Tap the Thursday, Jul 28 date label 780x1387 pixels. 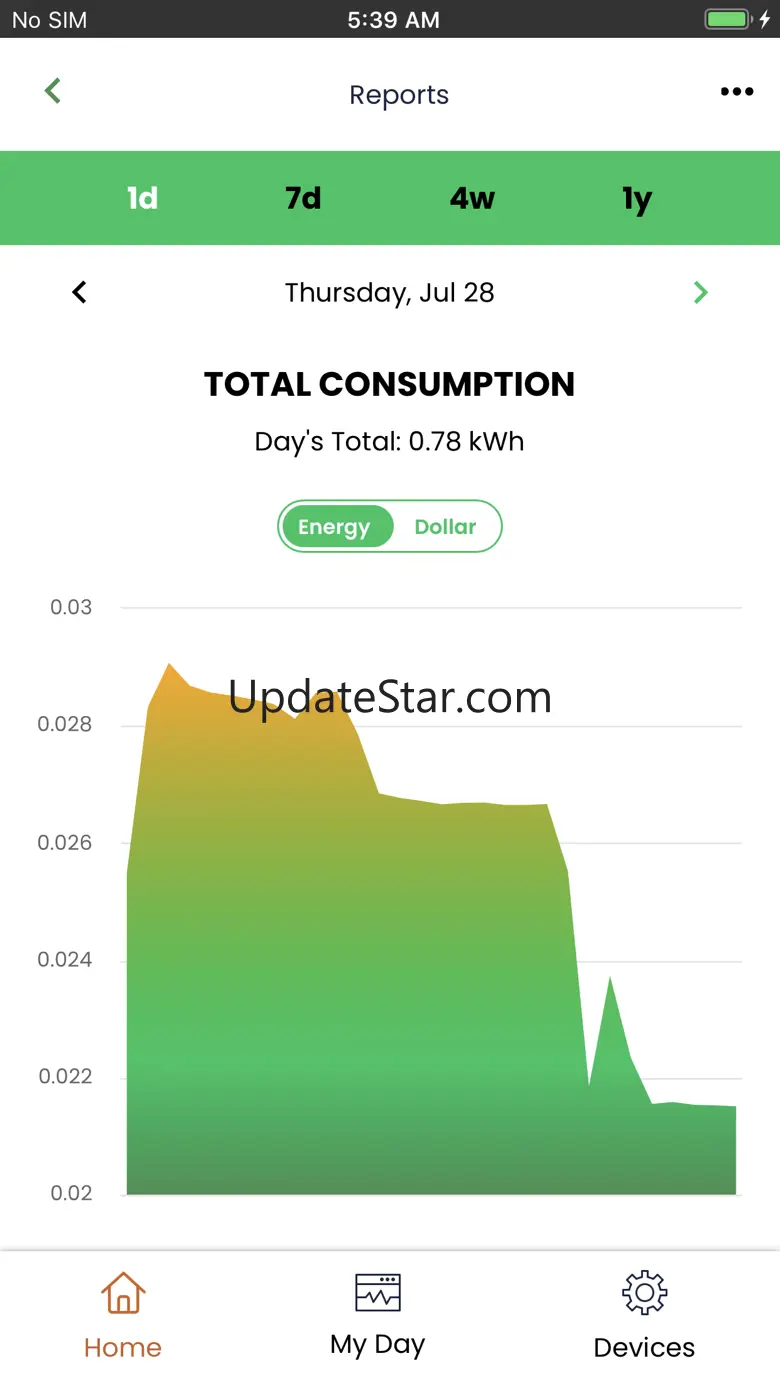pyautogui.click(x=390, y=292)
